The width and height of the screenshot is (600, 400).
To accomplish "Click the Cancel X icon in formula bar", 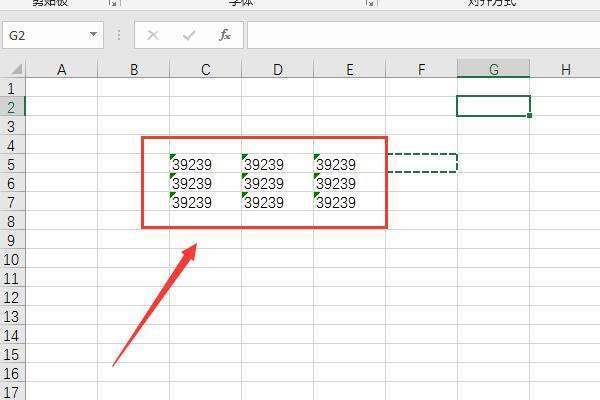I will pyautogui.click(x=153, y=35).
